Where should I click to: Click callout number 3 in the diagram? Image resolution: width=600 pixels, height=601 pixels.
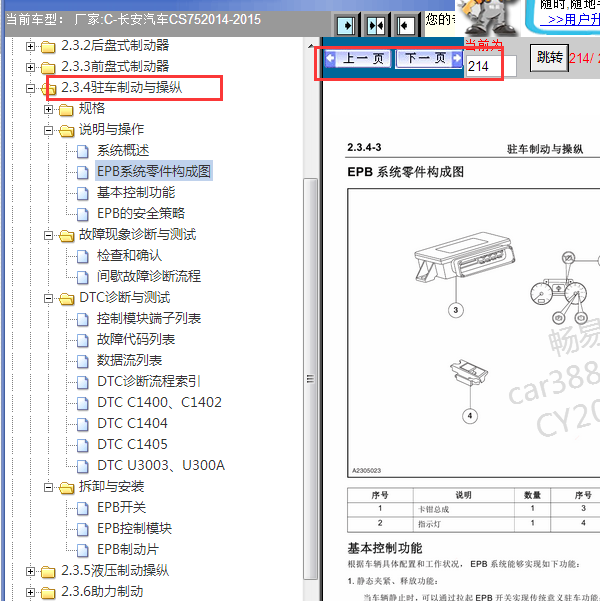click(x=455, y=310)
